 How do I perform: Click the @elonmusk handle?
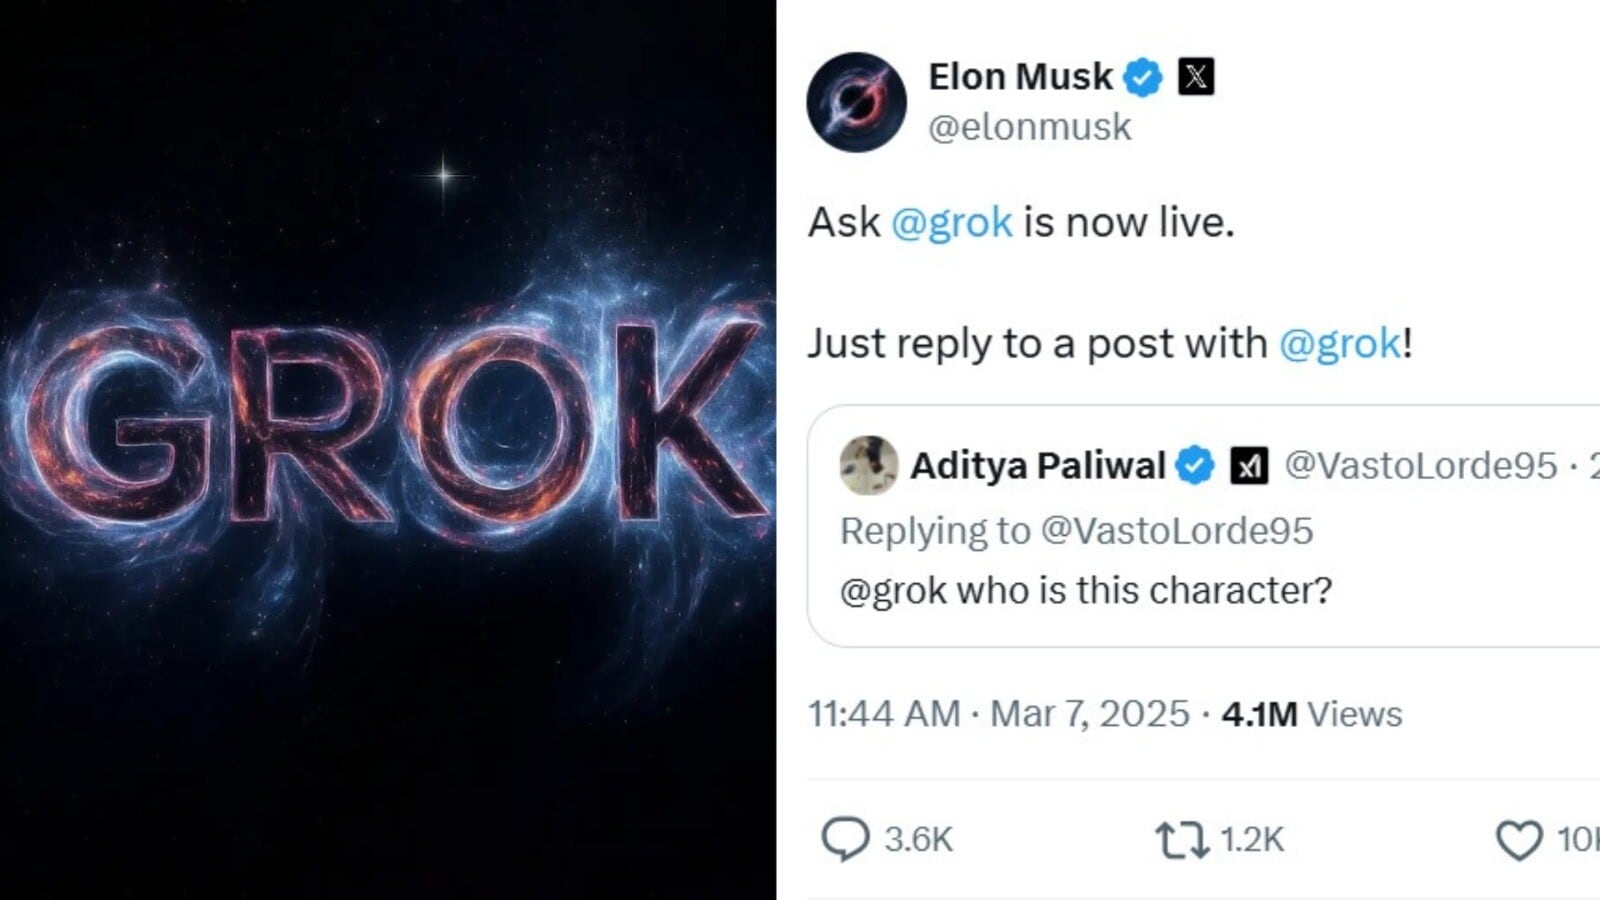(x=1029, y=127)
